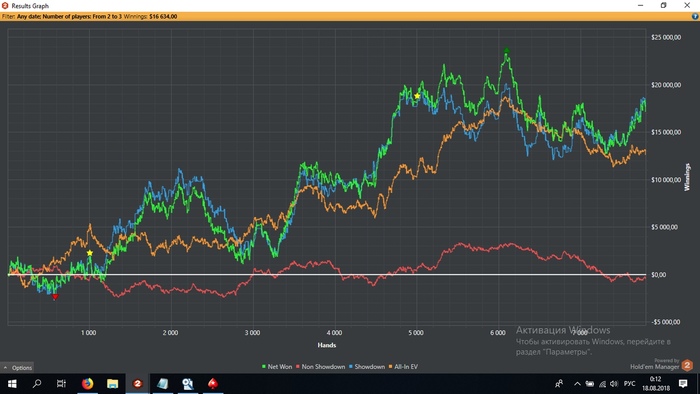
Task: Open Windows taskbar search
Action: pos(37,384)
